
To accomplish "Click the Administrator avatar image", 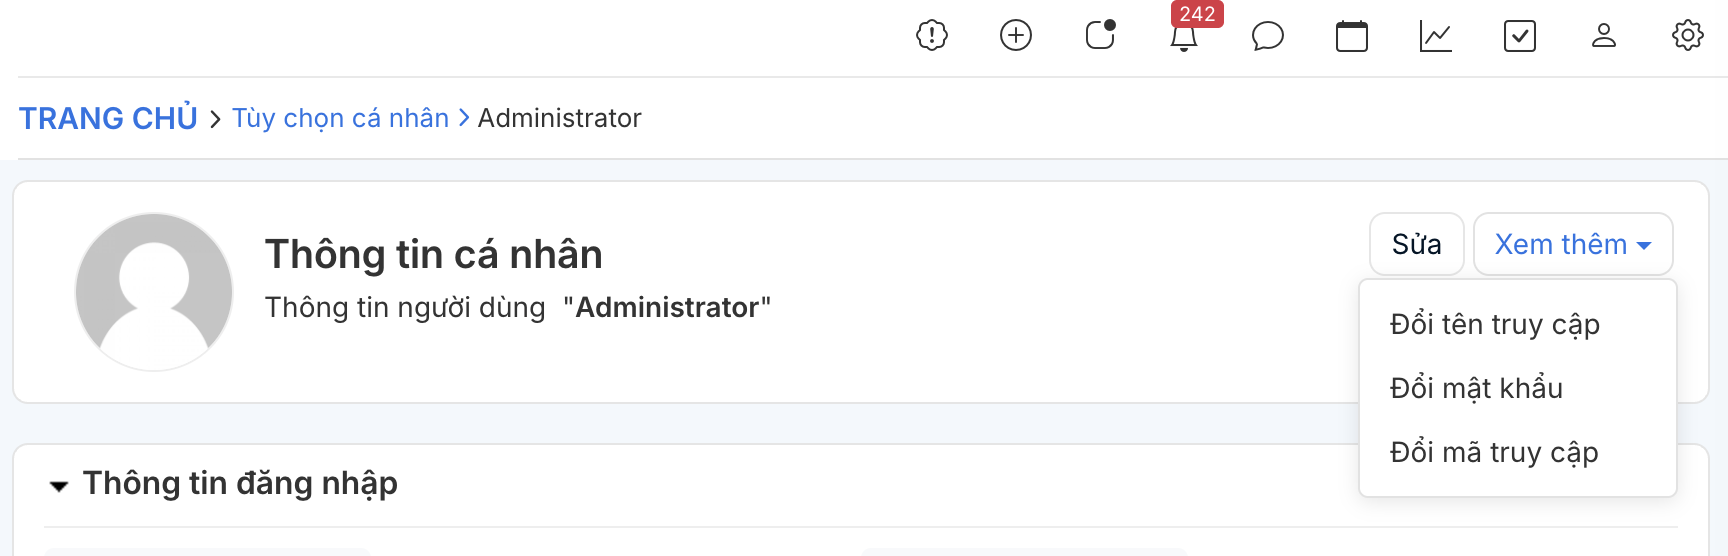I will point(154,292).
